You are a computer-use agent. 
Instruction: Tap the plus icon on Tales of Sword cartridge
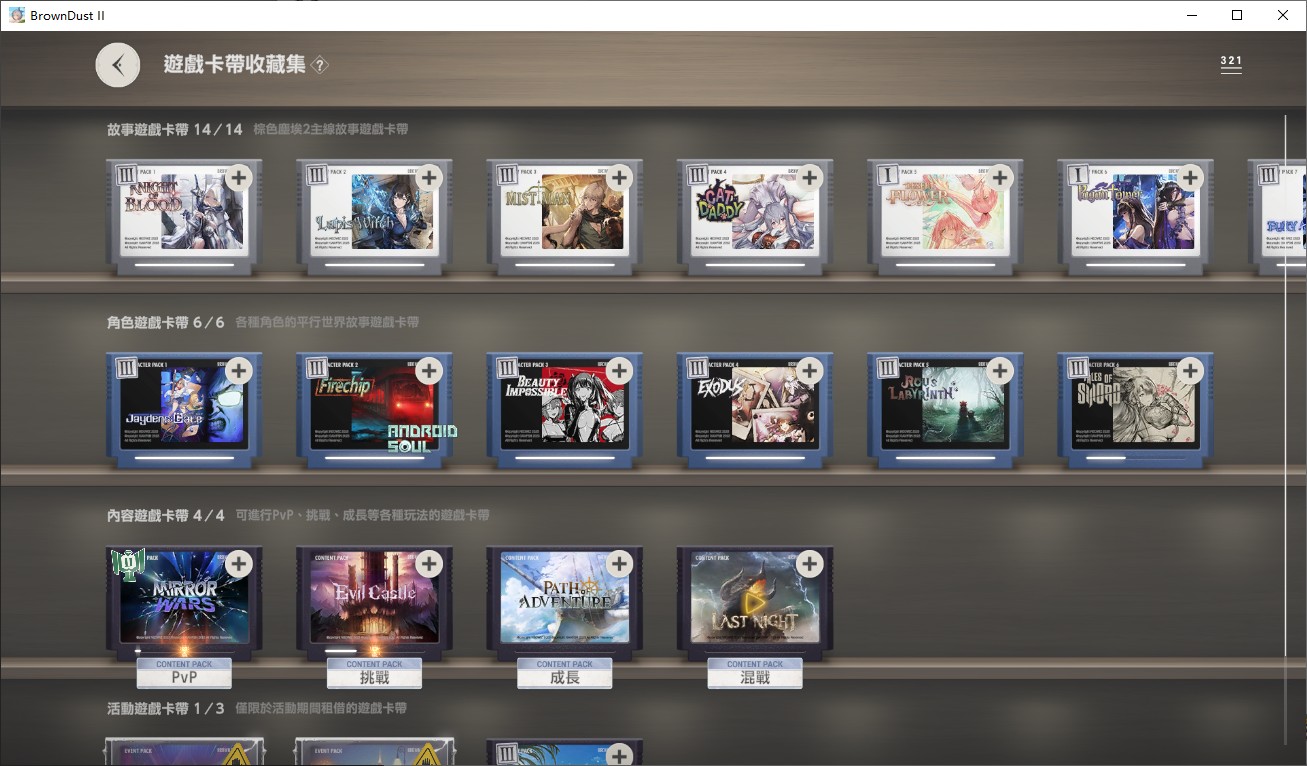(x=1190, y=371)
